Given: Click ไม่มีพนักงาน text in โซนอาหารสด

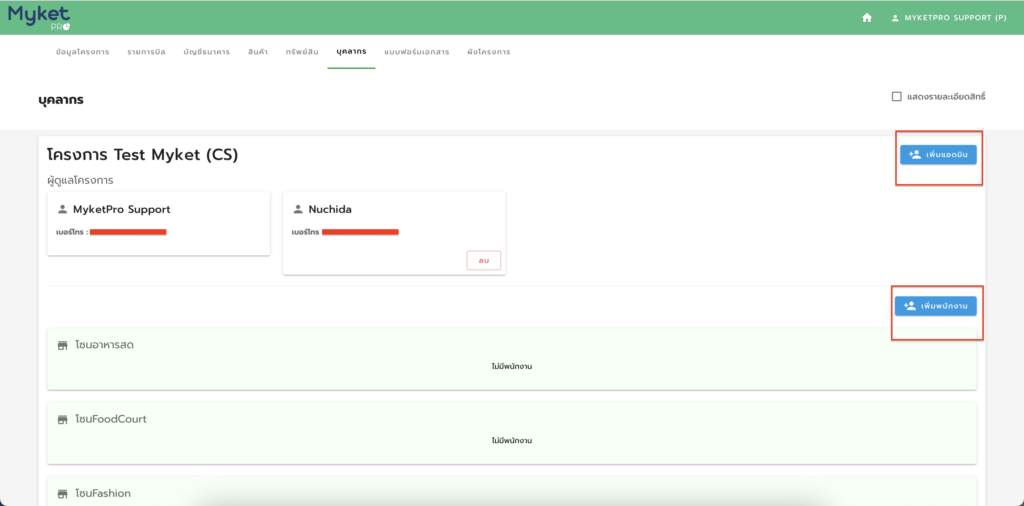Looking at the screenshot, I should tap(512, 366).
